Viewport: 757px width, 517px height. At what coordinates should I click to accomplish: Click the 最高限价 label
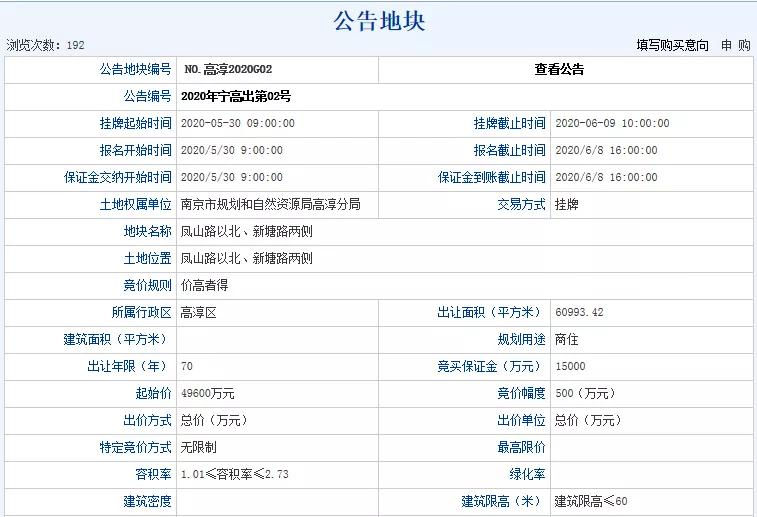[x=521, y=447]
